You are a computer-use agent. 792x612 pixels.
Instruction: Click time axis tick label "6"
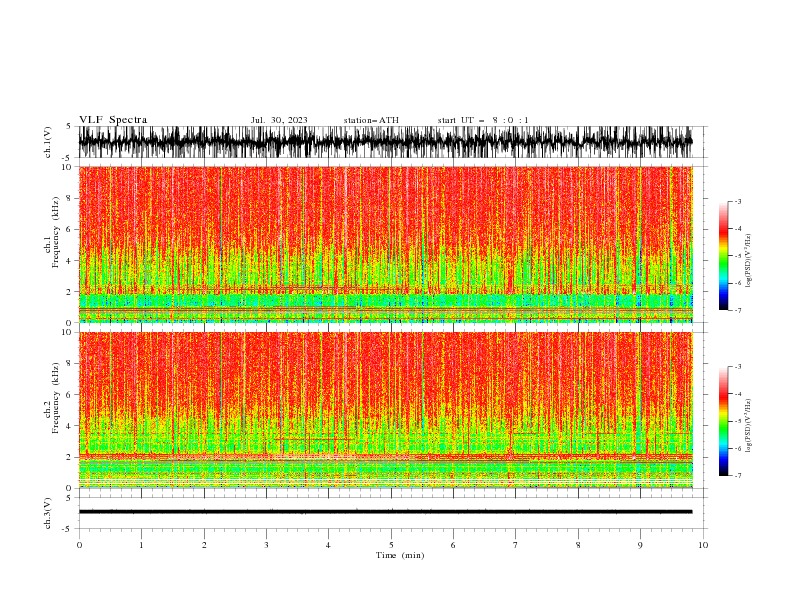click(x=453, y=545)
